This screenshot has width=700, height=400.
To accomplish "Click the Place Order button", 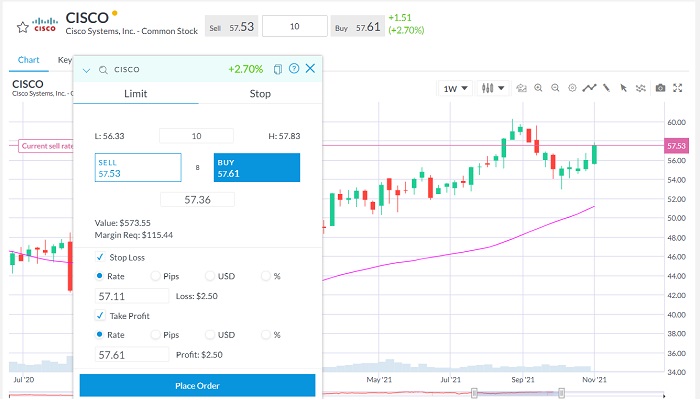I will [197, 386].
